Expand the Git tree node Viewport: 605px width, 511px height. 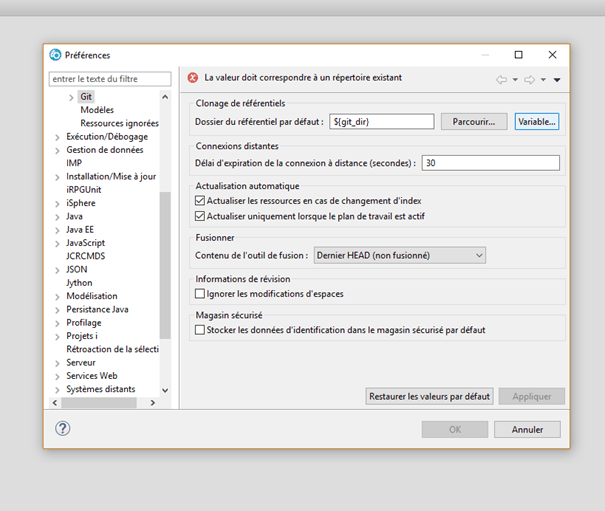pyautogui.click(x=71, y=98)
